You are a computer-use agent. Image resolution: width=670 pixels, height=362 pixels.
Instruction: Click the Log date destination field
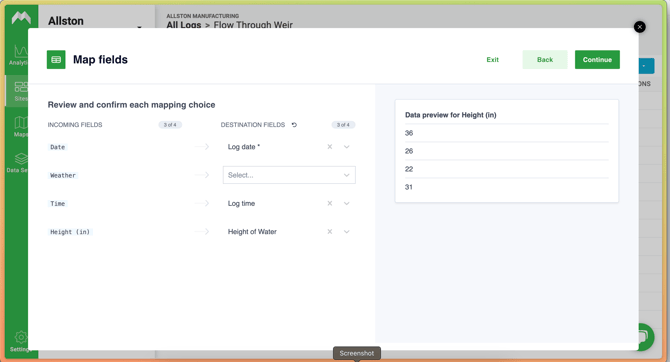[289, 147]
